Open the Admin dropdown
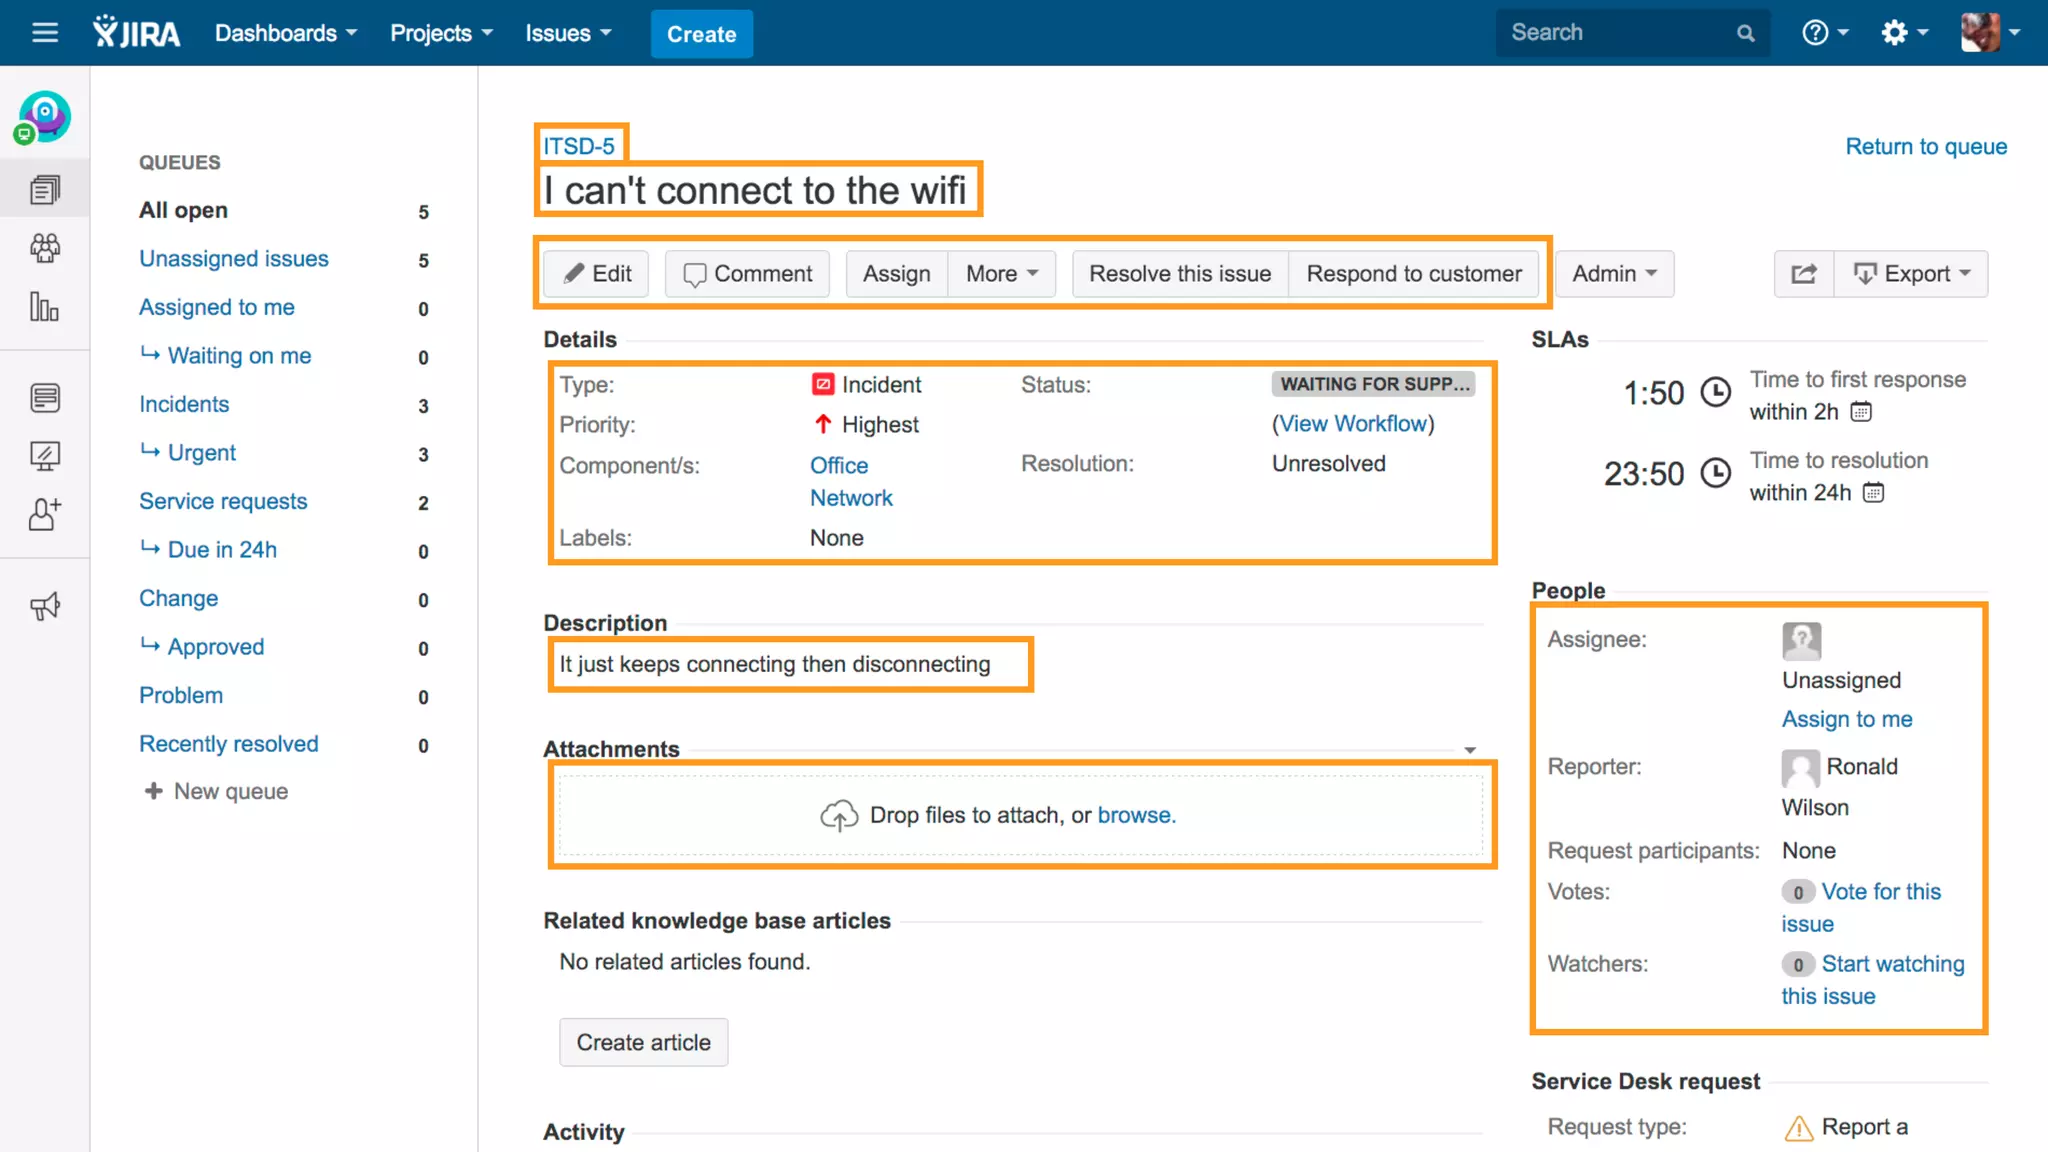This screenshot has height=1152, width=2048. tap(1614, 274)
